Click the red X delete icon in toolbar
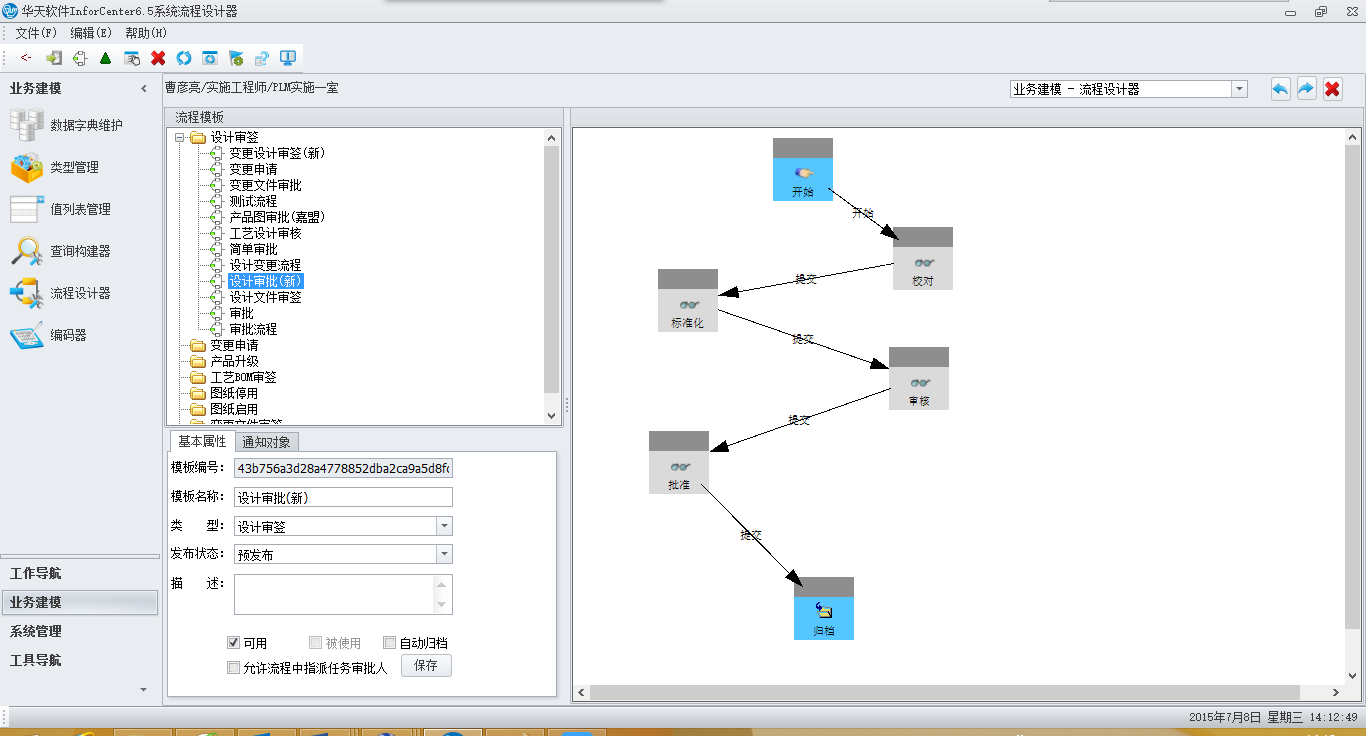The height and width of the screenshot is (736, 1366). tap(158, 58)
